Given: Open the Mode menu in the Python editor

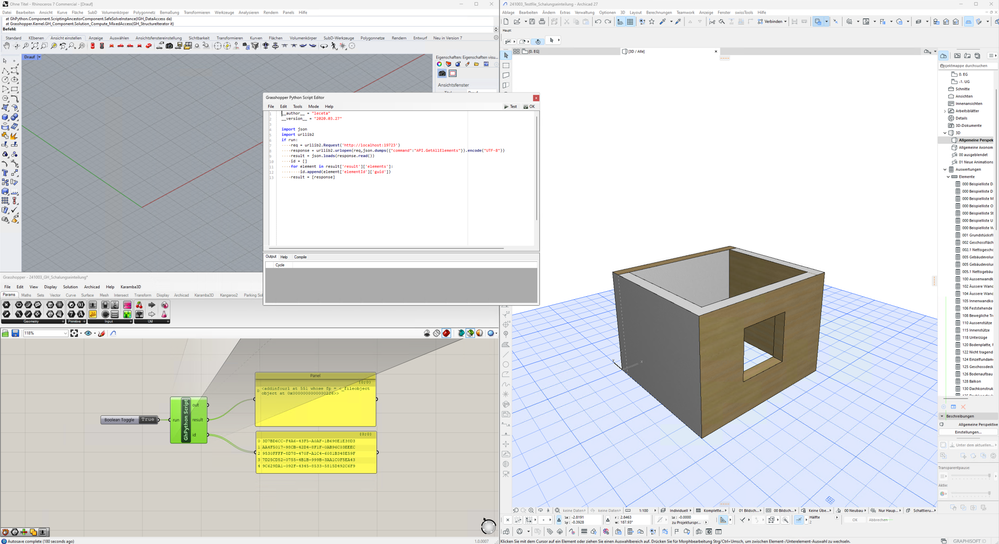Looking at the screenshot, I should (313, 106).
